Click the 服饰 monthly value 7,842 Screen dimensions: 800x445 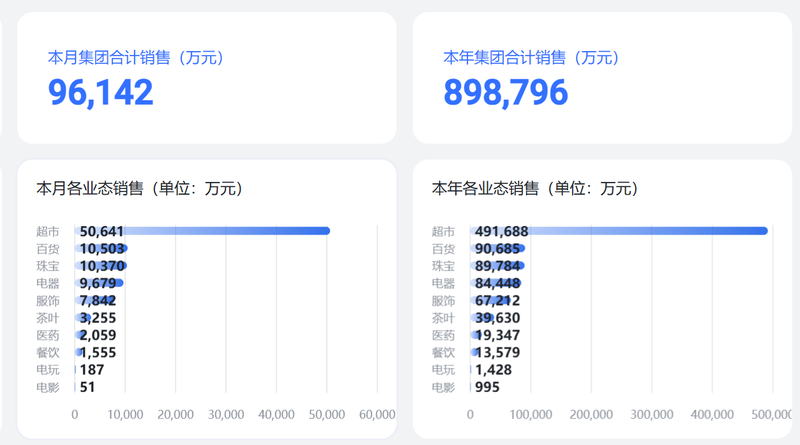pos(98,301)
